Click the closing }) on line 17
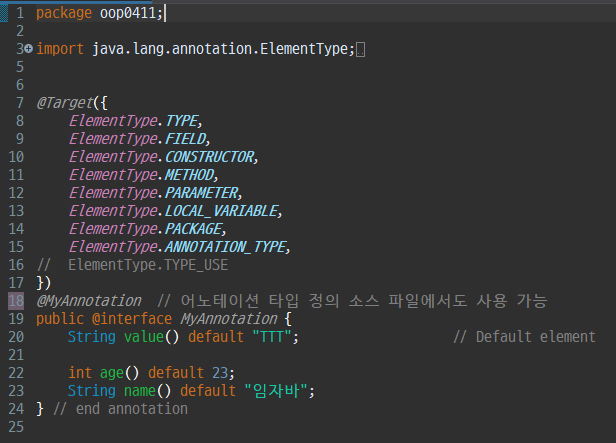The height and width of the screenshot is (443, 616). [x=44, y=283]
